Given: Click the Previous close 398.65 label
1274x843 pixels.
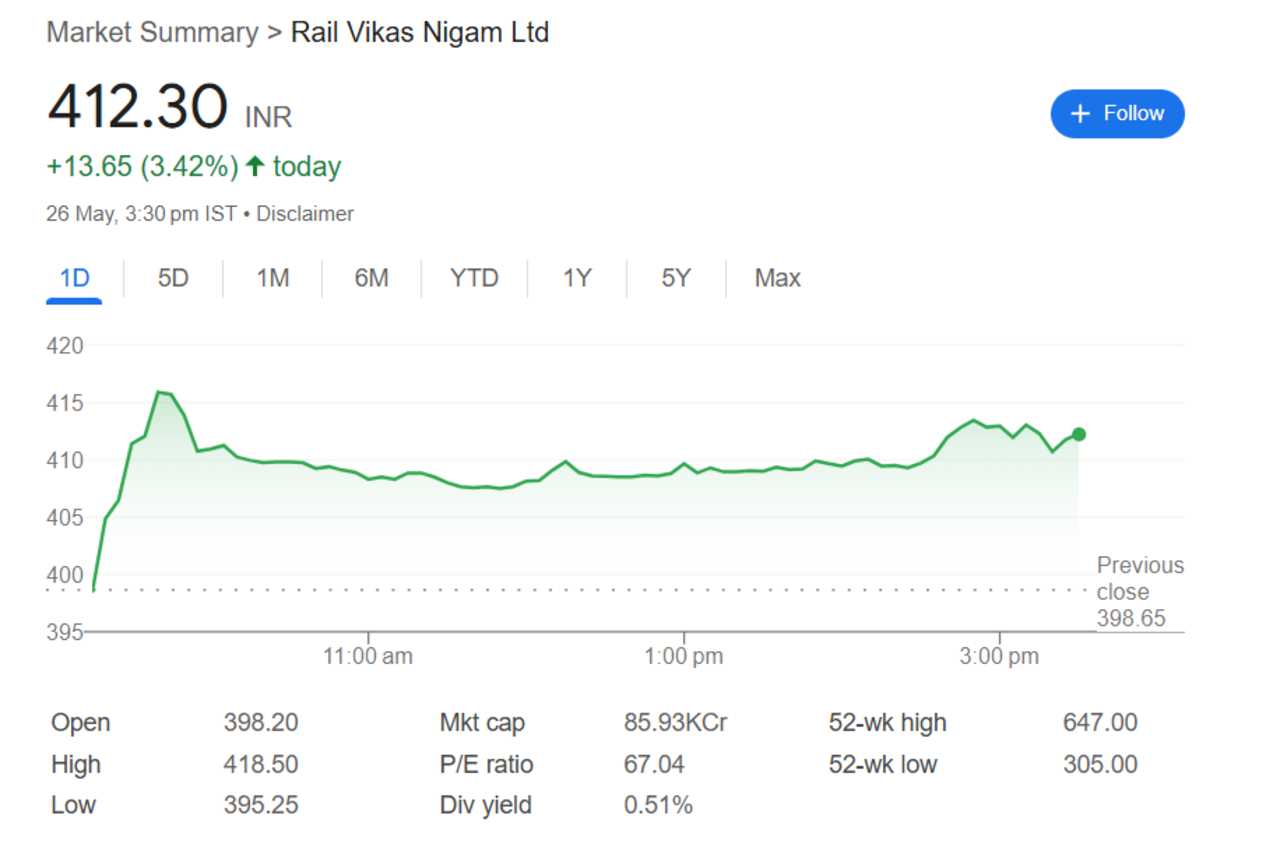Looking at the screenshot, I should pos(1138,591).
